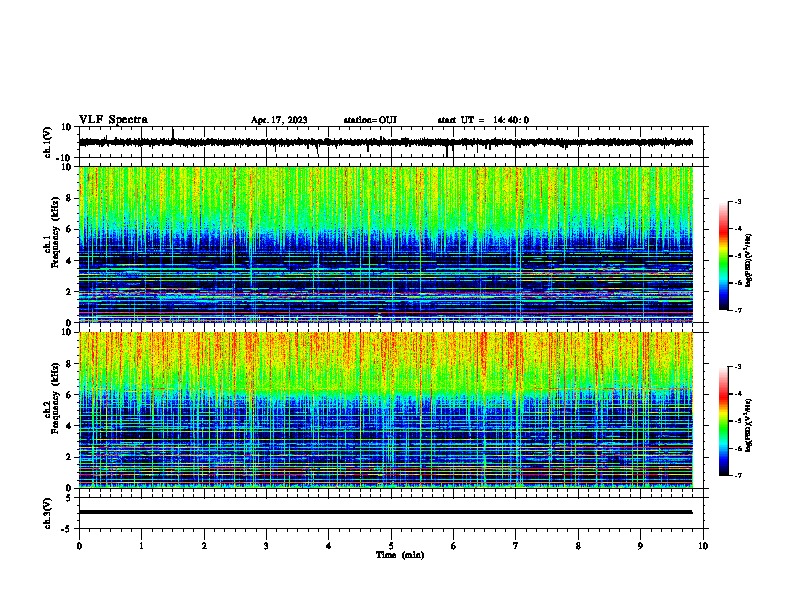Click the ch.2 color bar log(PSD) unit label
This screenshot has height=612, width=792.
point(749,426)
